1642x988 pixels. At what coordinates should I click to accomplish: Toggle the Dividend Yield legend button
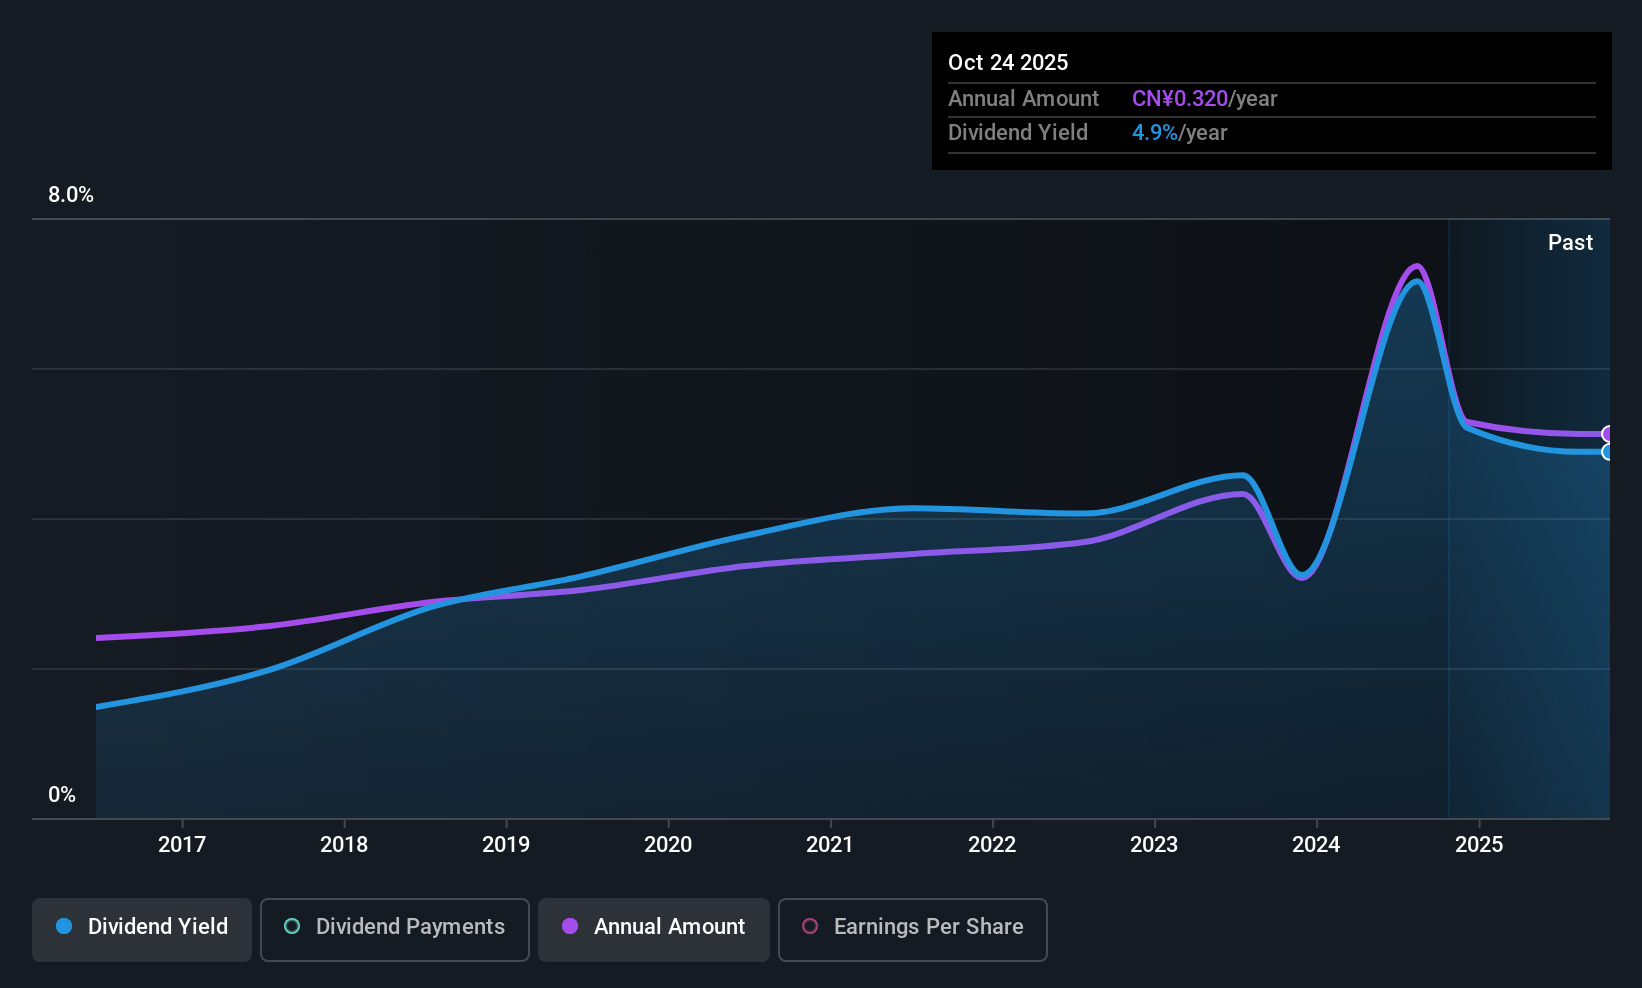(142, 929)
